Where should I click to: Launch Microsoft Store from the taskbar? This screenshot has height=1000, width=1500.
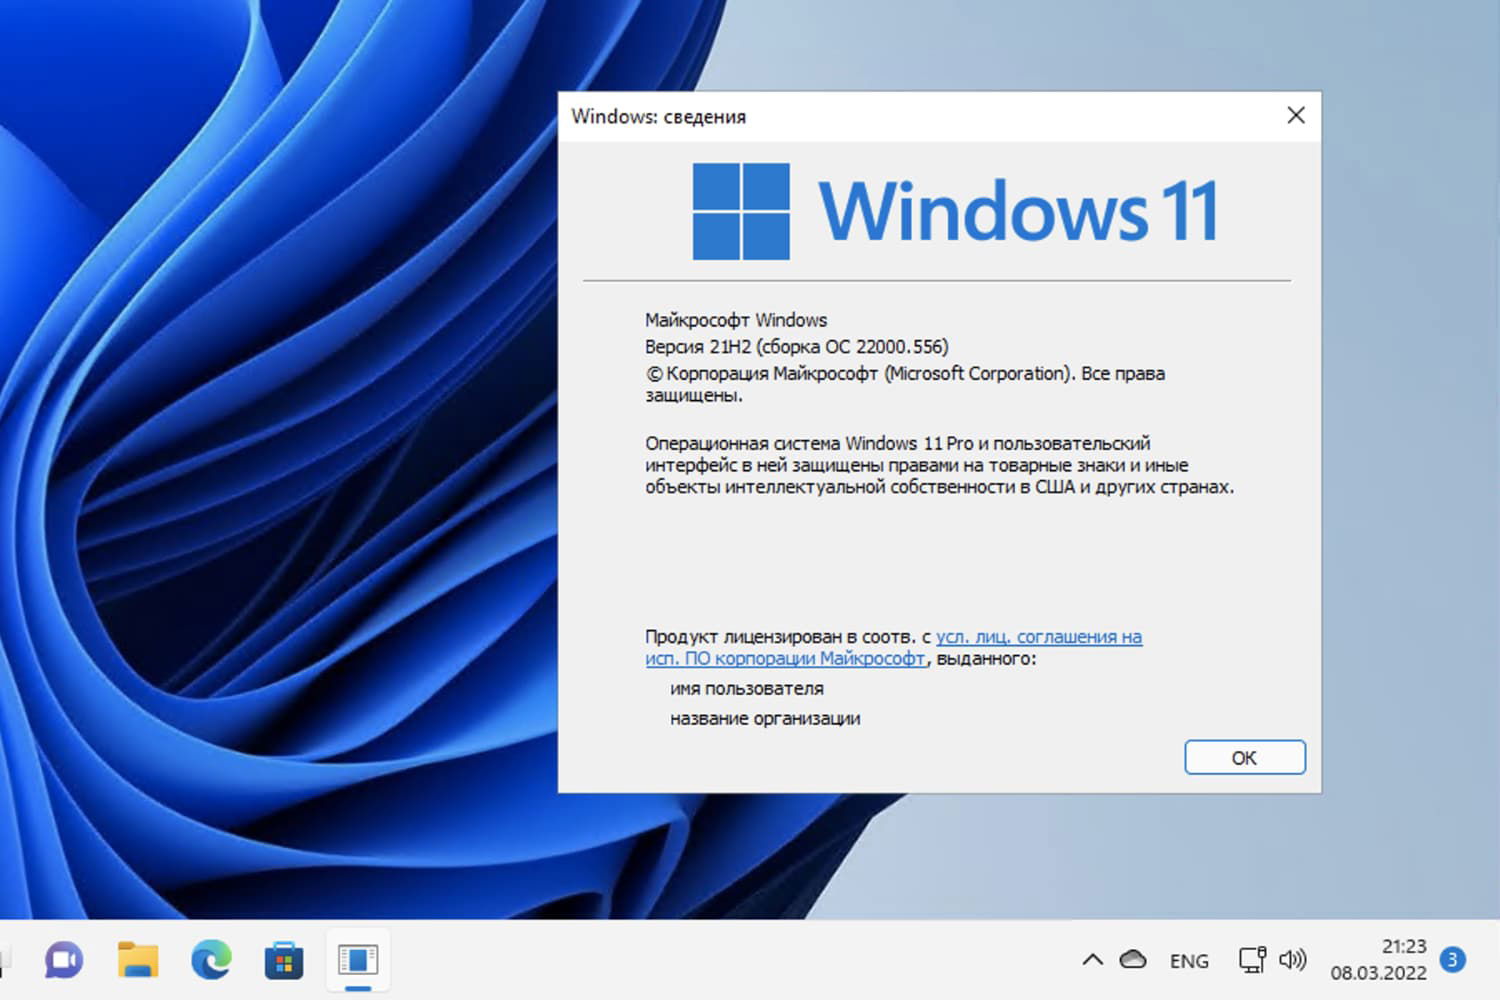283,960
